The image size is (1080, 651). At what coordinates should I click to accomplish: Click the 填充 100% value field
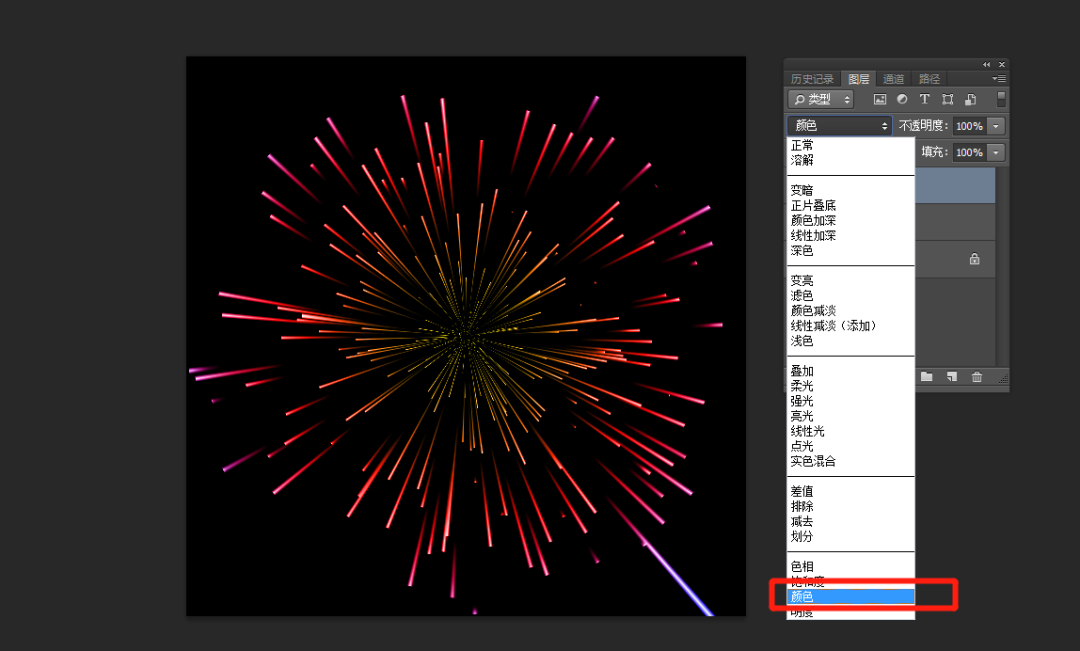click(970, 152)
